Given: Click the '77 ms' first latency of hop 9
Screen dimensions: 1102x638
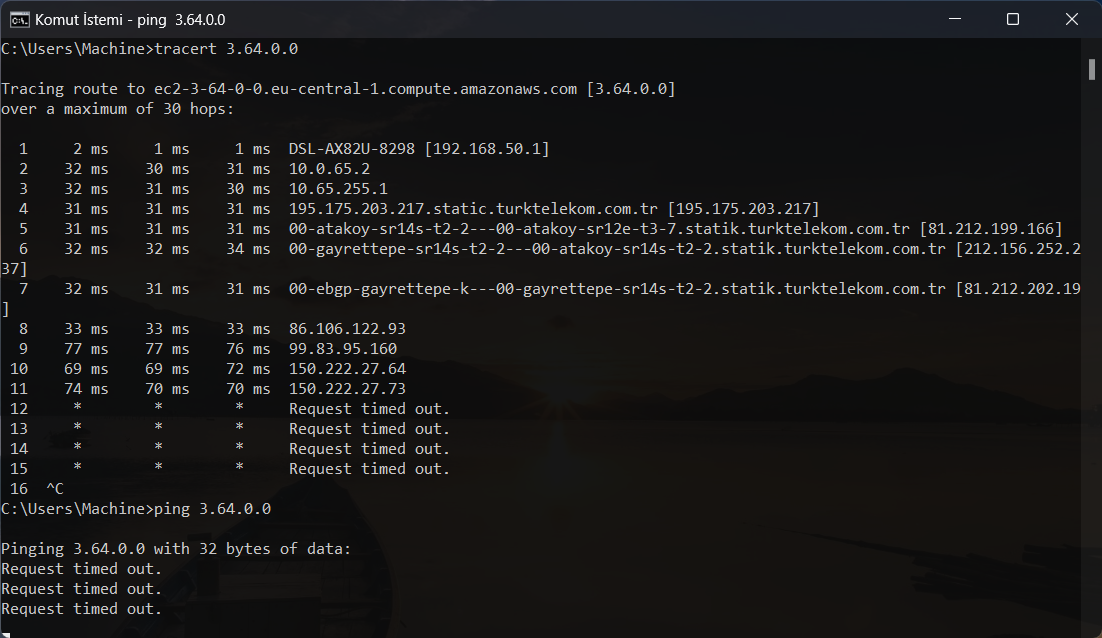Looking at the screenshot, I should (86, 349).
